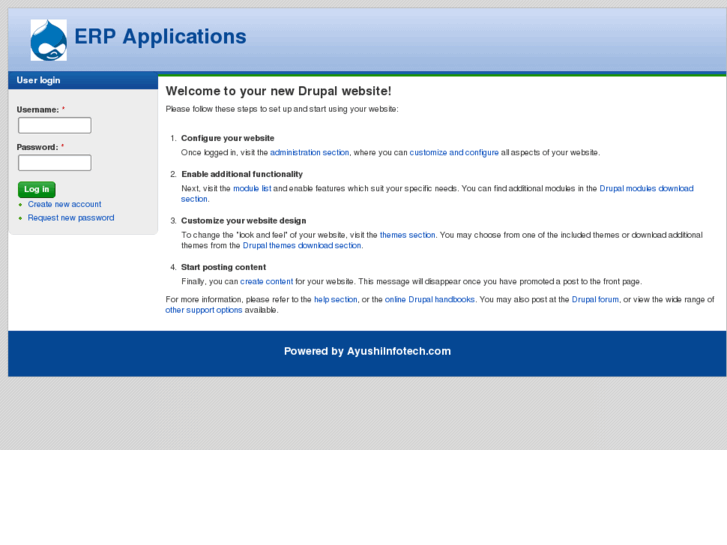Open the help section link
727x545 pixels.
tap(336, 300)
